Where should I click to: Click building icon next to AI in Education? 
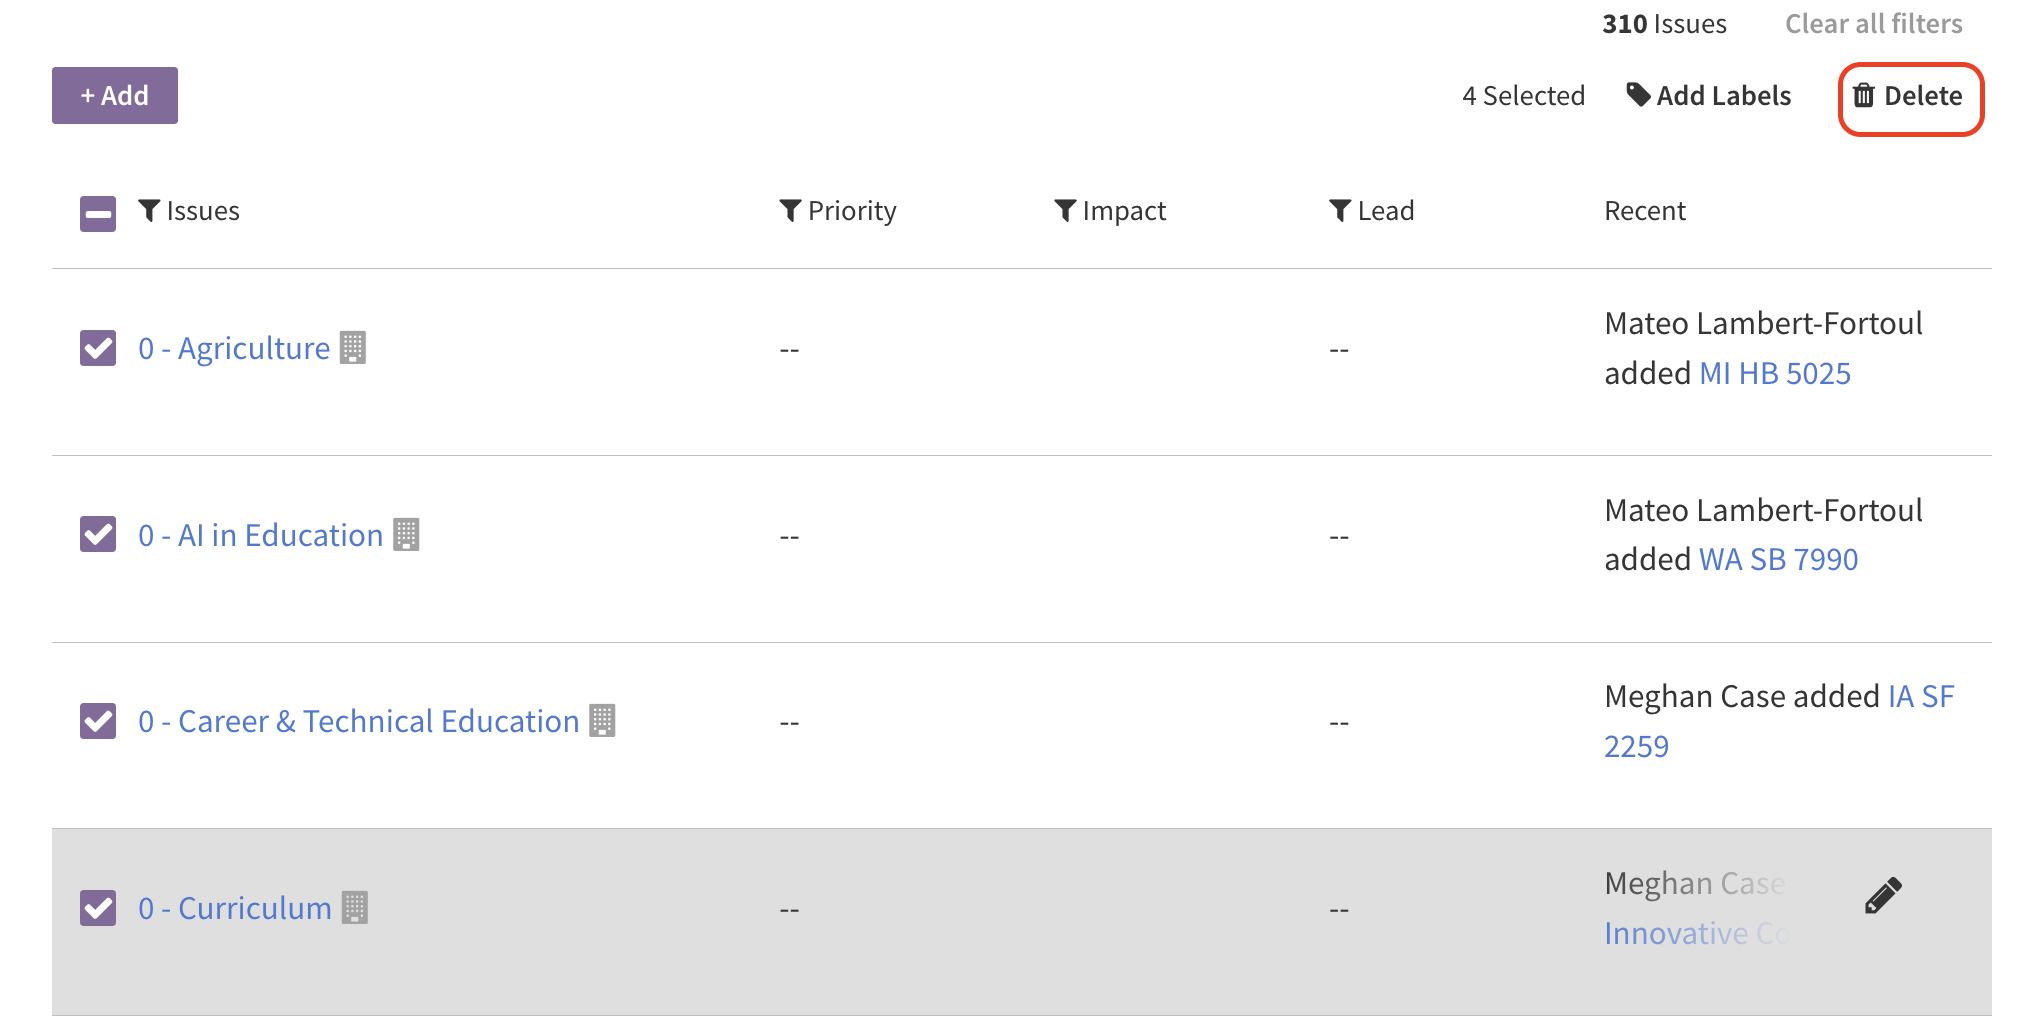point(406,535)
